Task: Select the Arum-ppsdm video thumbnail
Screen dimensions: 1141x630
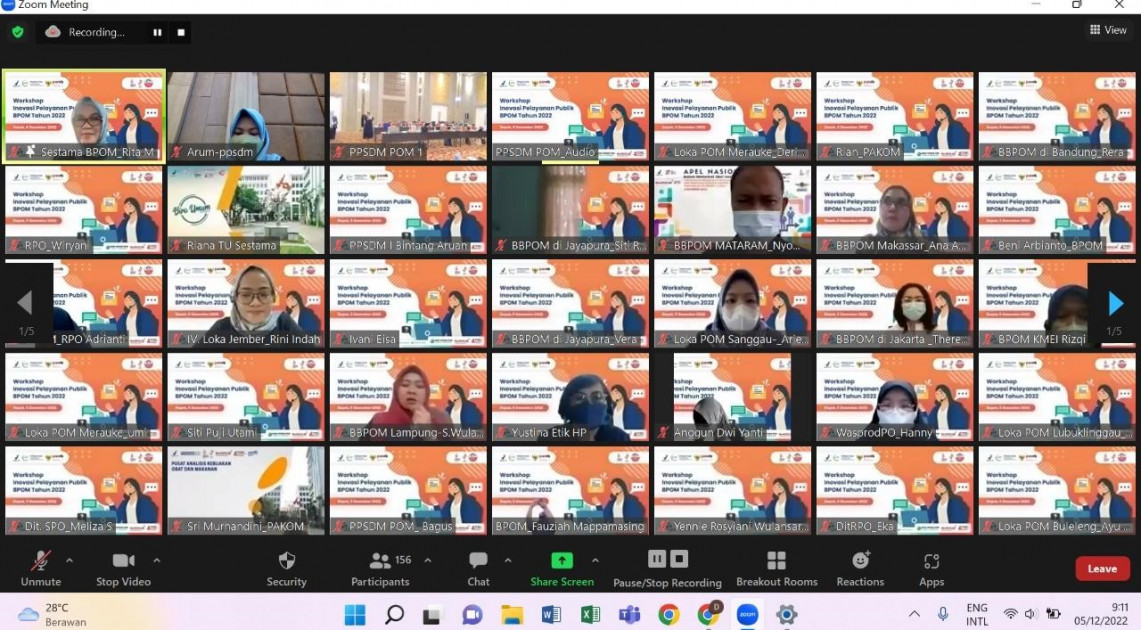Action: pyautogui.click(x=246, y=116)
